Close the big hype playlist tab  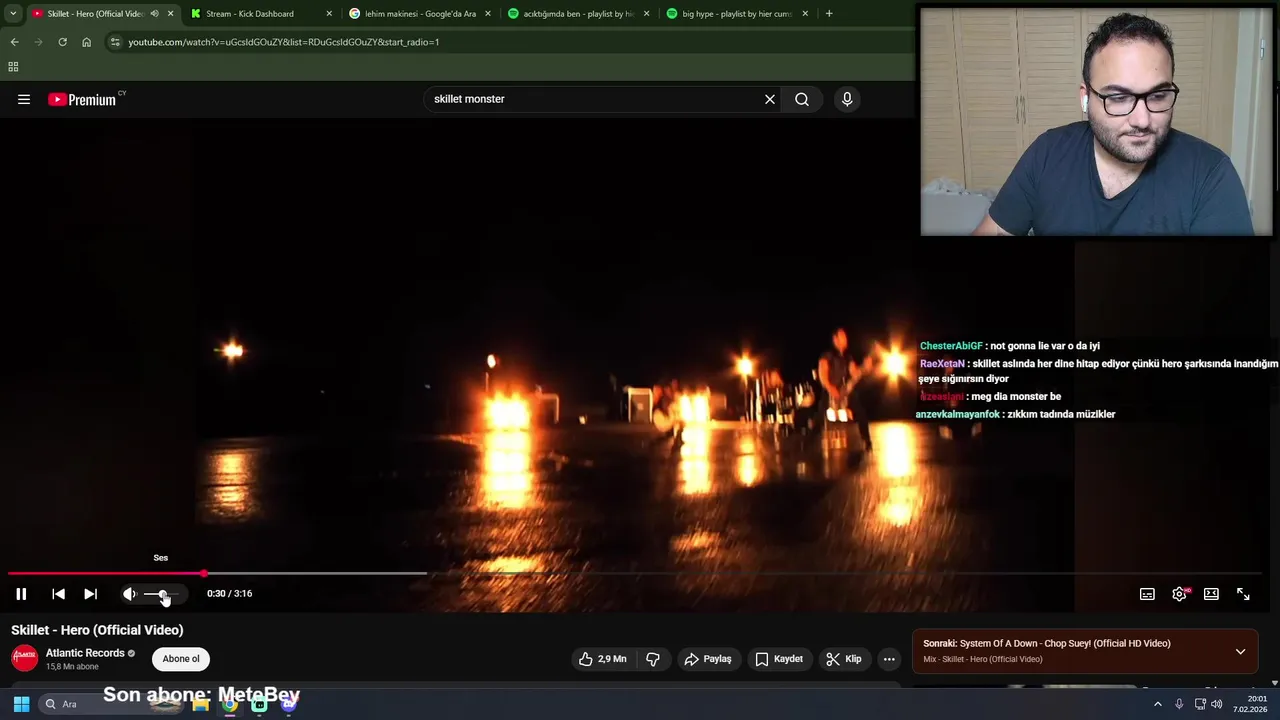[x=805, y=14]
